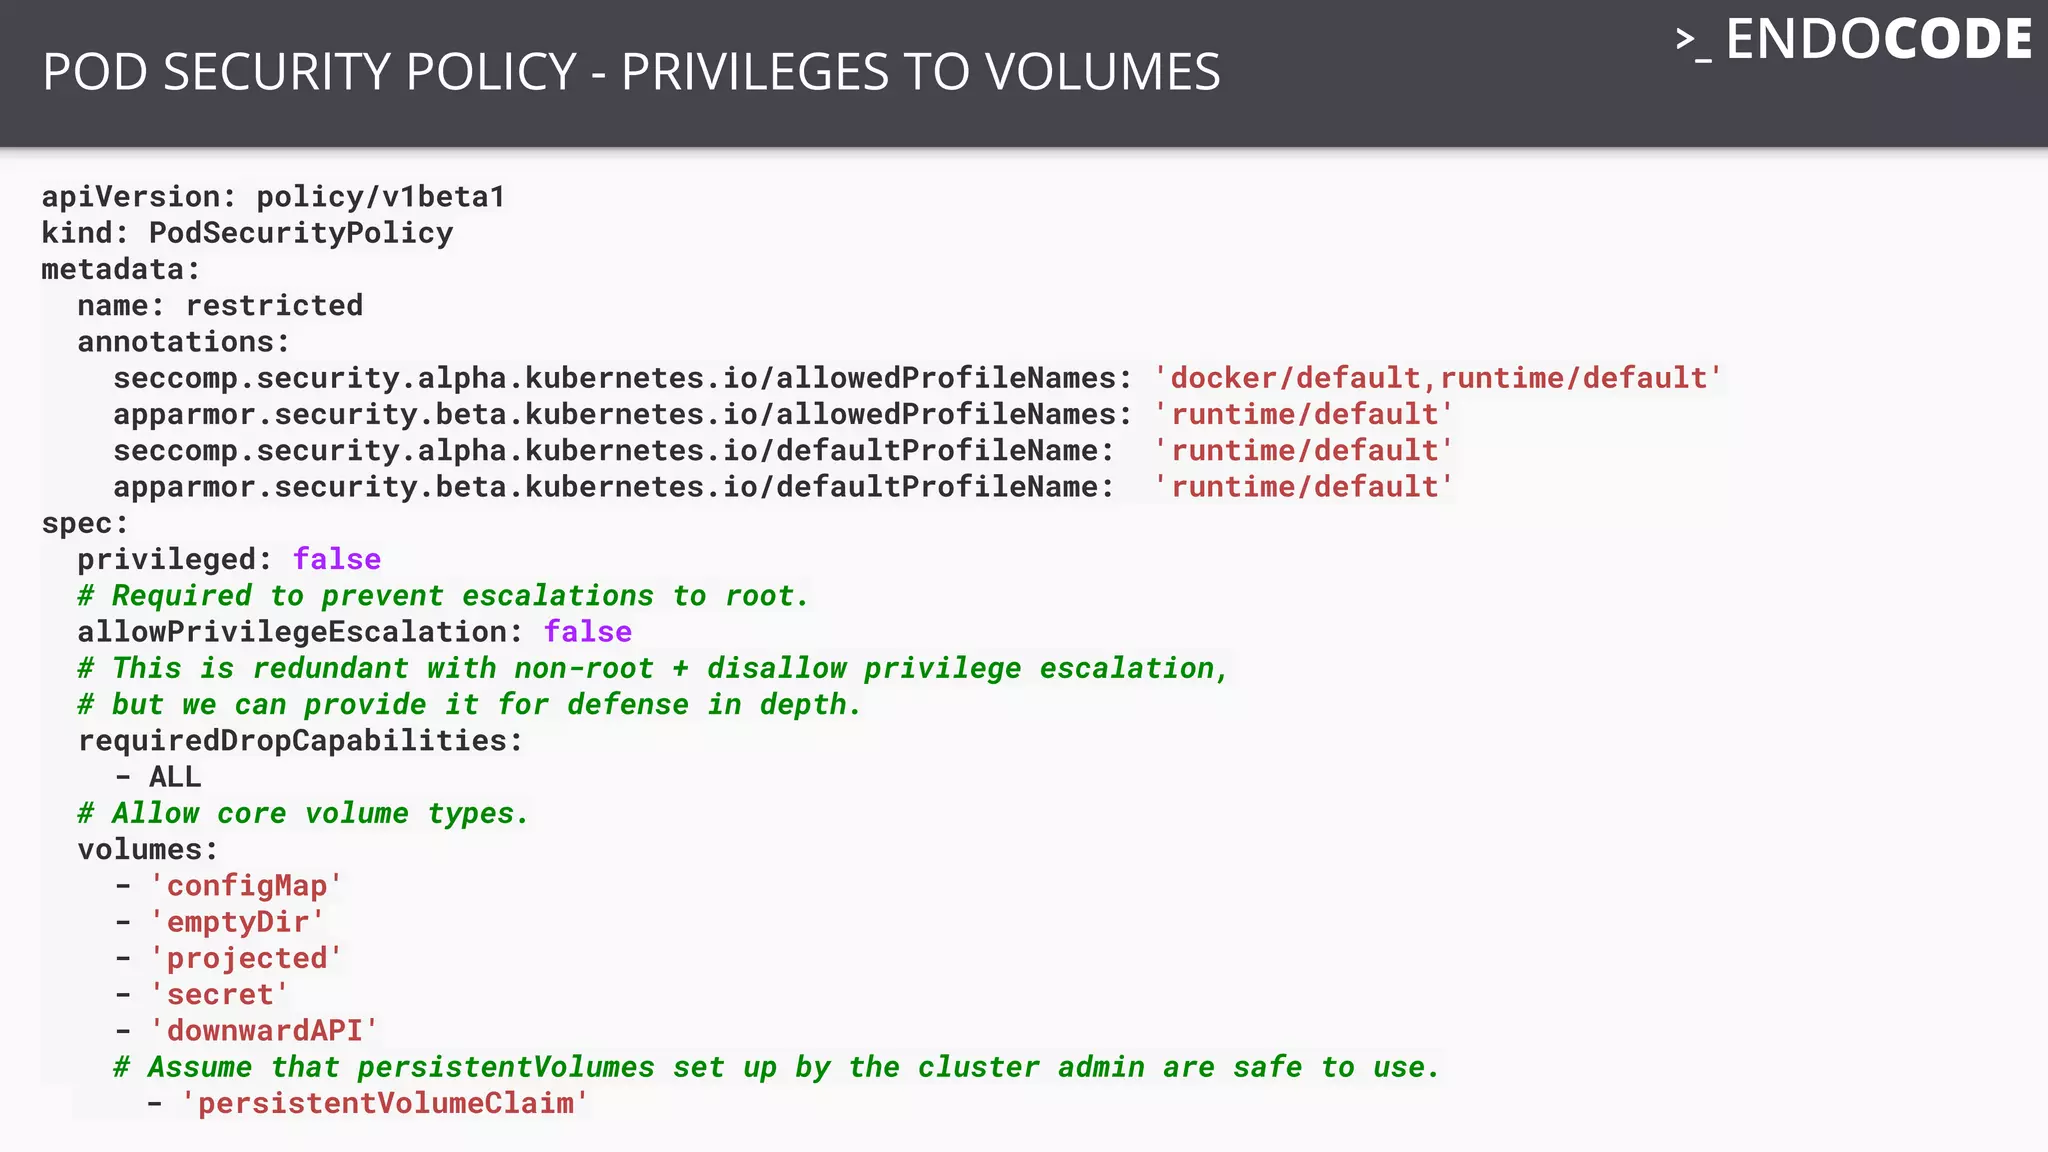Click the apparmor defaultProfileName annotation key

pos(613,487)
